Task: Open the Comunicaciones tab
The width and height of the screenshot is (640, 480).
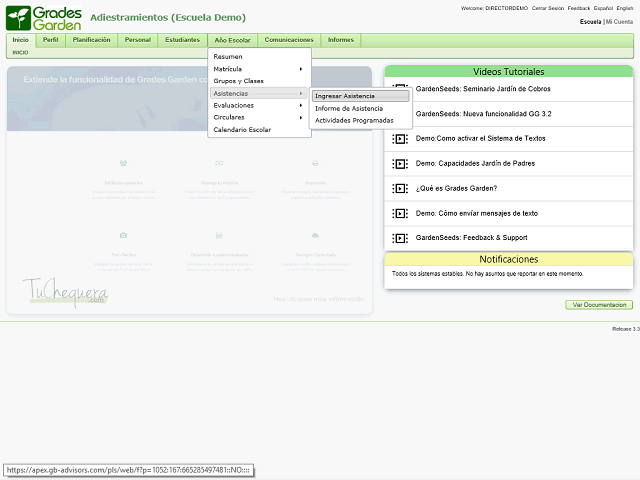Action: pyautogui.click(x=289, y=40)
